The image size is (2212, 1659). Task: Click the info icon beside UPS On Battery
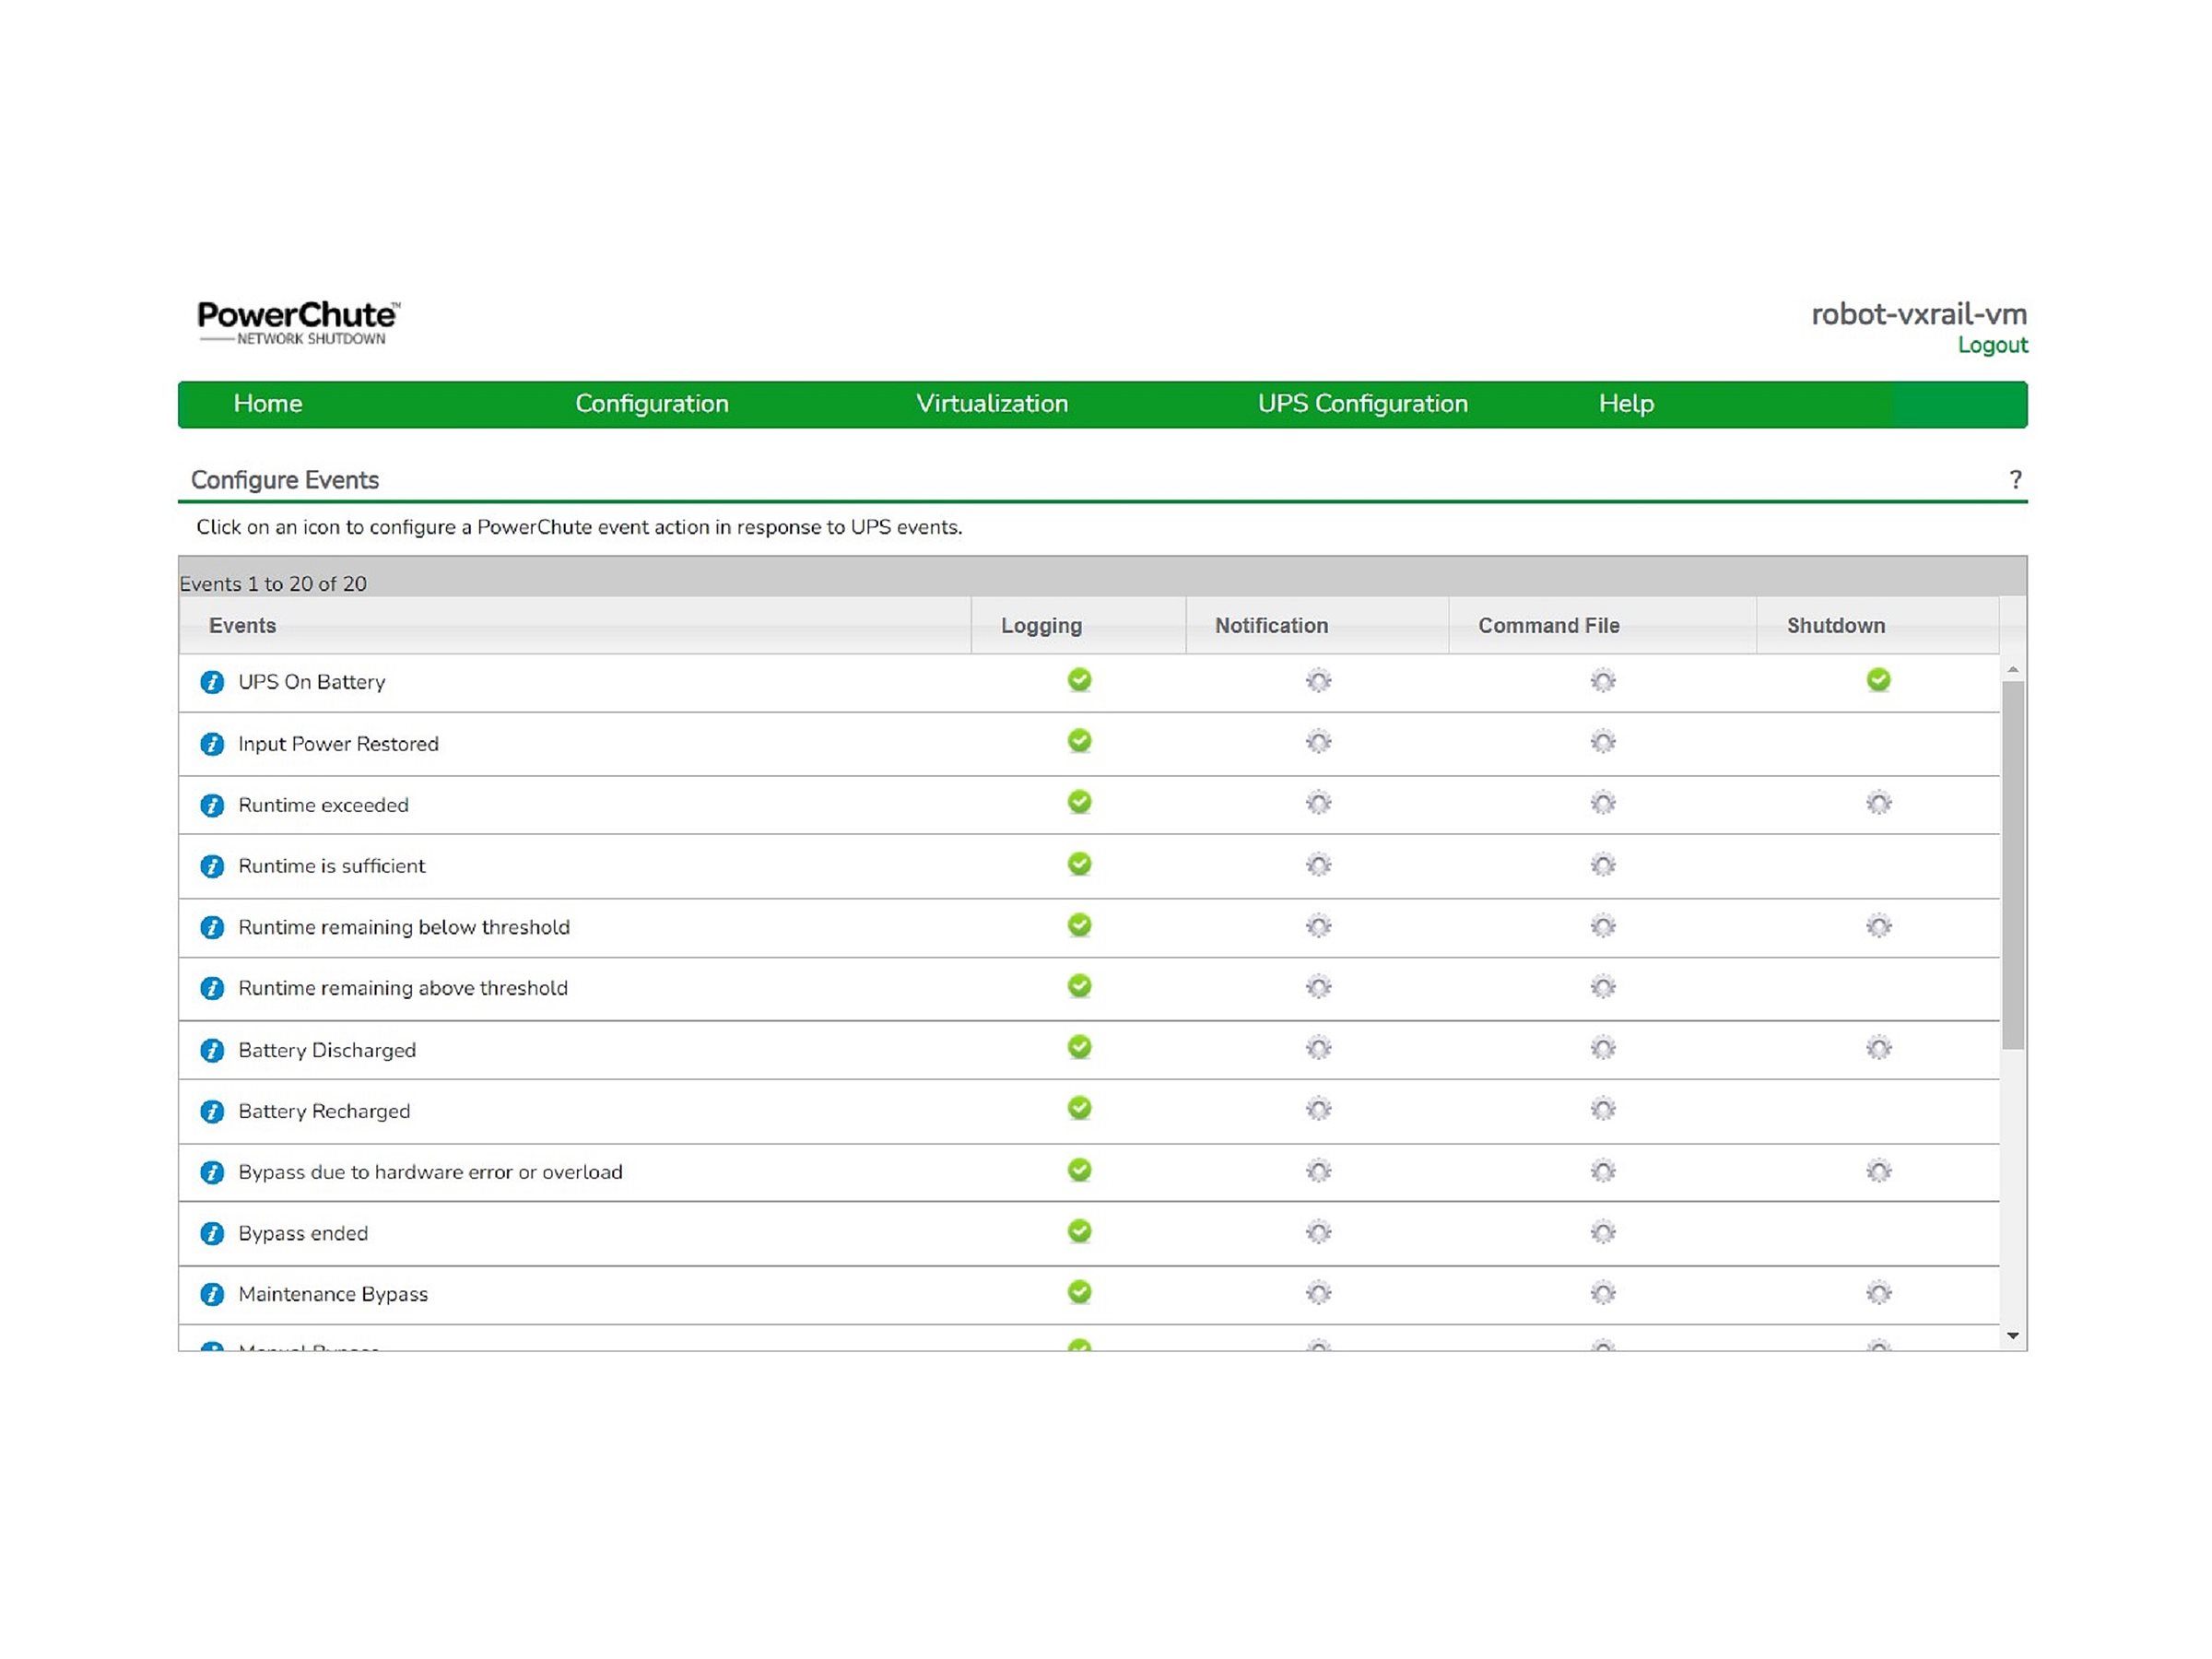coord(212,682)
